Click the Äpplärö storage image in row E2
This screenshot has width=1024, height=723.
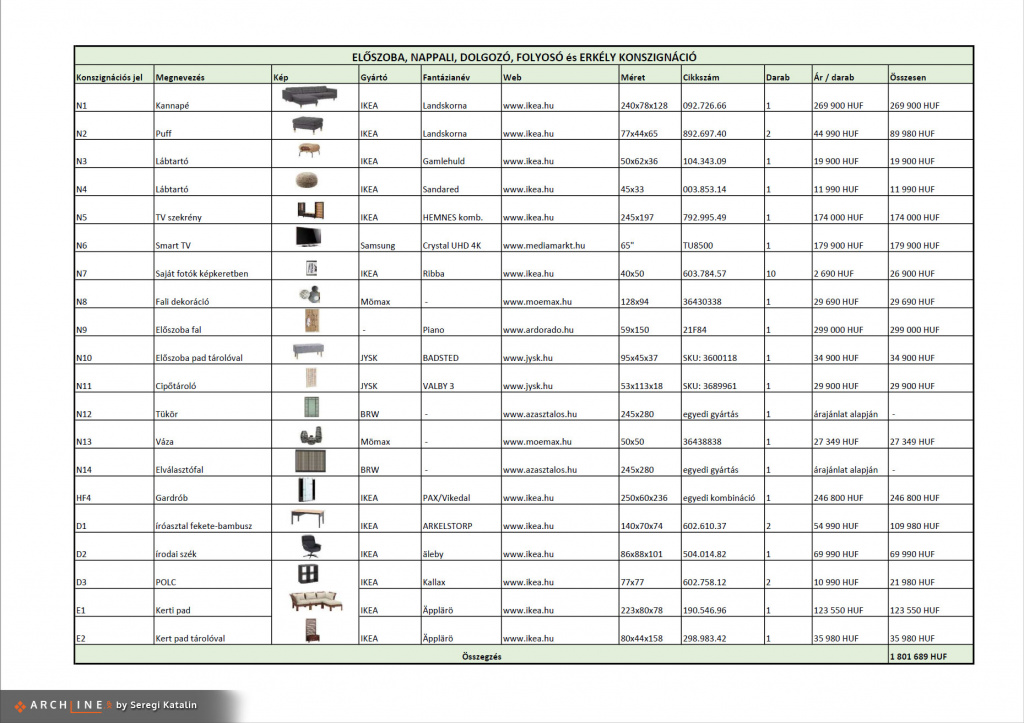[312, 630]
